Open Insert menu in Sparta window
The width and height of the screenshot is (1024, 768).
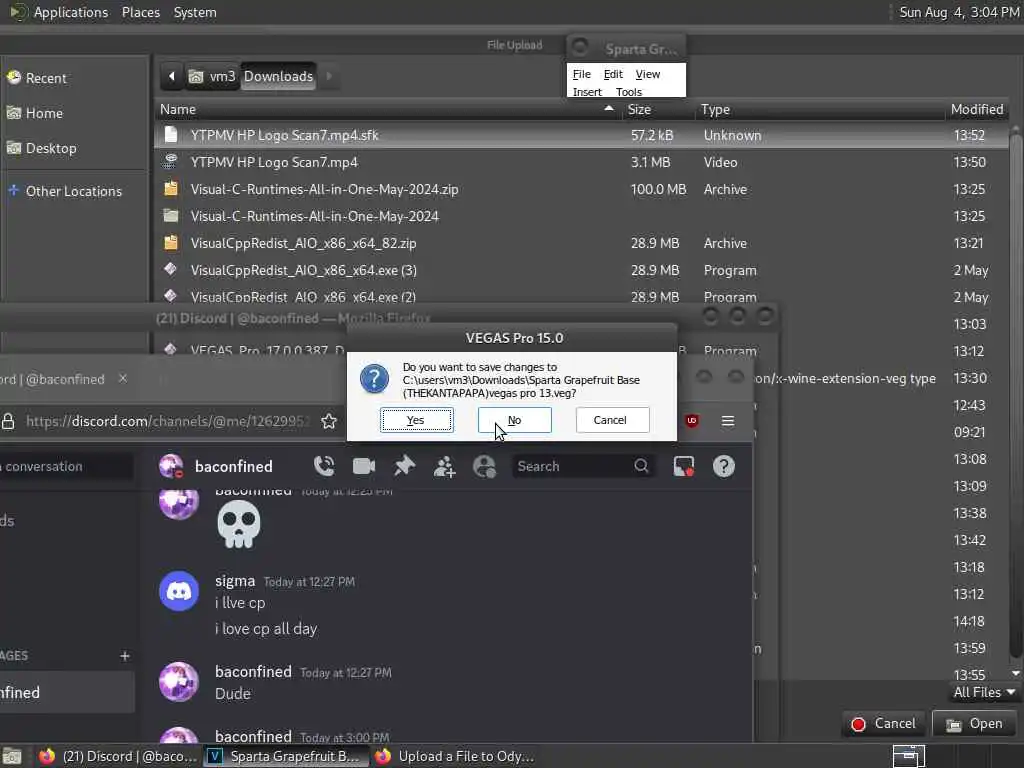tap(586, 91)
